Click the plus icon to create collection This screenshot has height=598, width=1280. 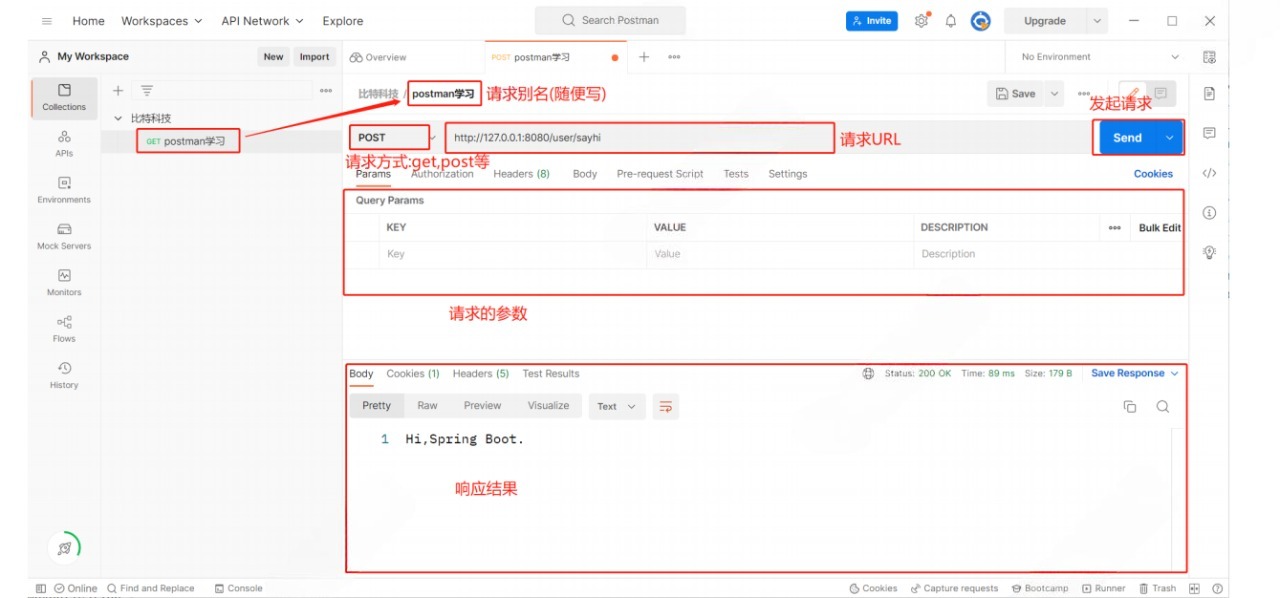(x=118, y=90)
